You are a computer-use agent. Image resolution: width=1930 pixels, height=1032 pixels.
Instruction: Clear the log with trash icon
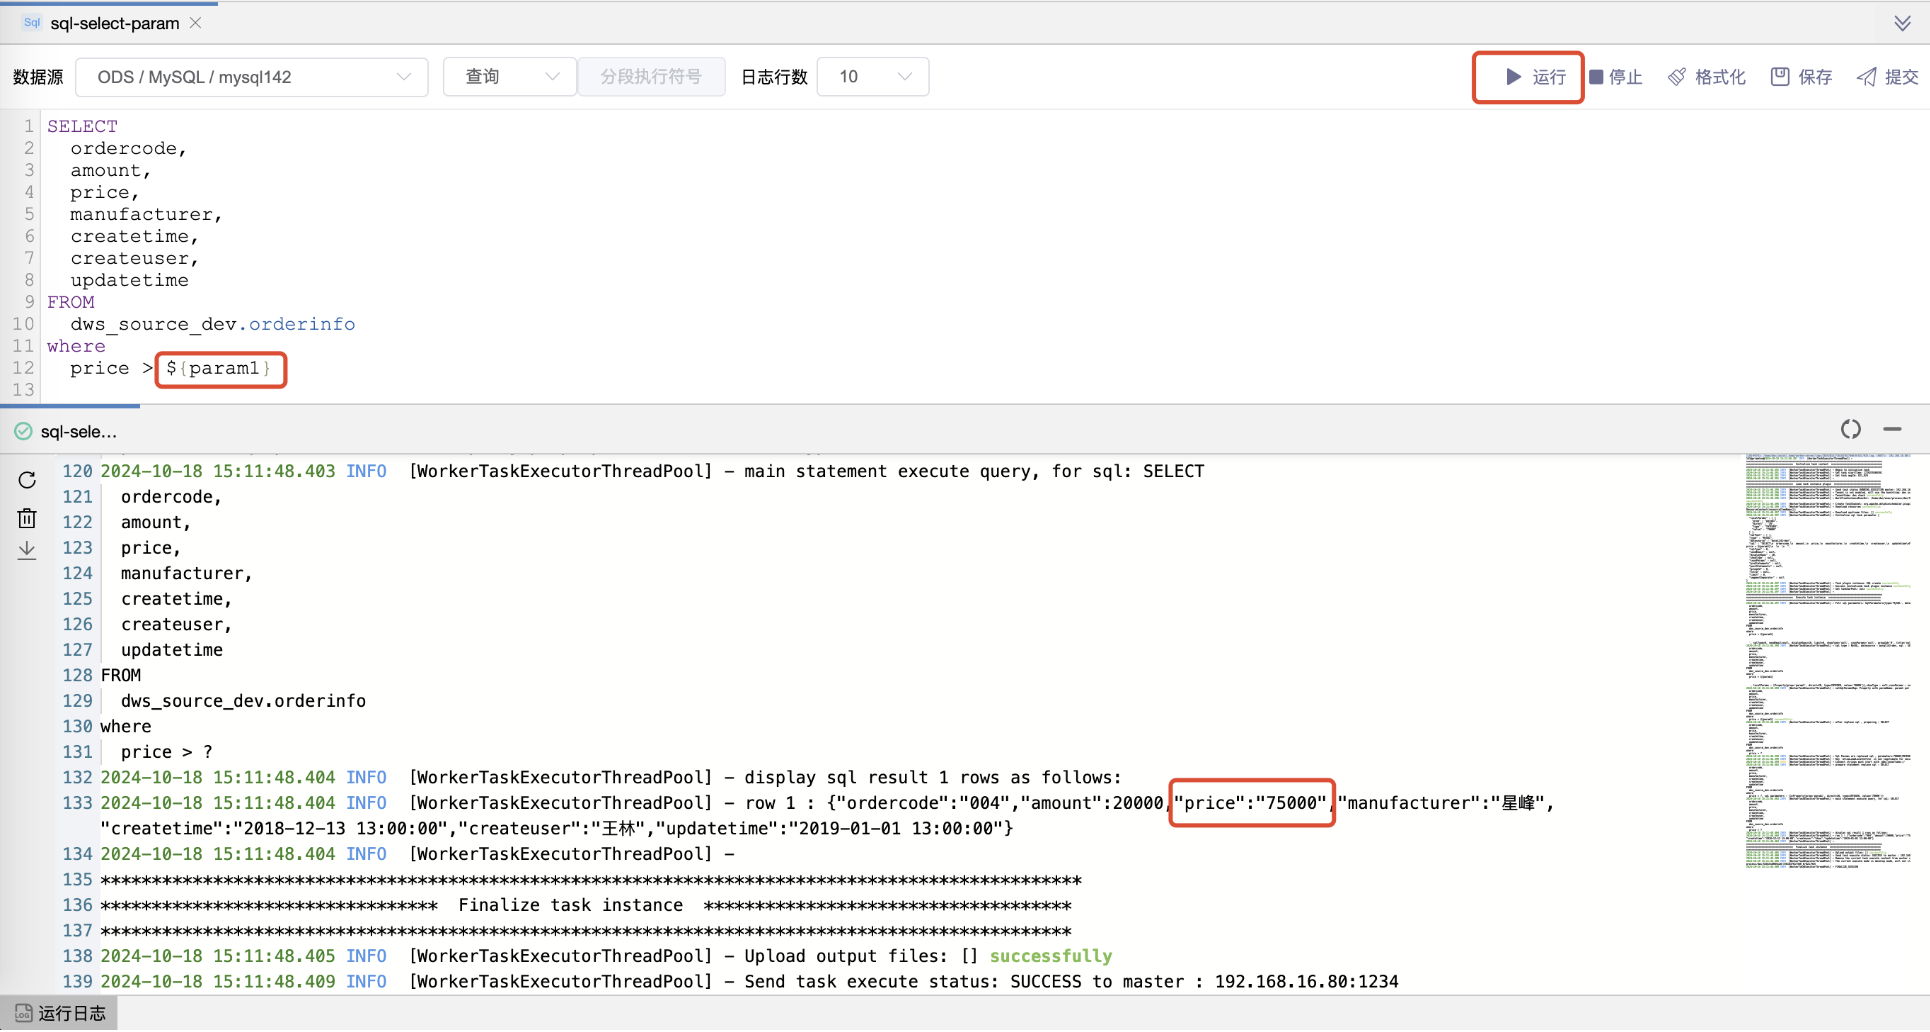[x=27, y=518]
